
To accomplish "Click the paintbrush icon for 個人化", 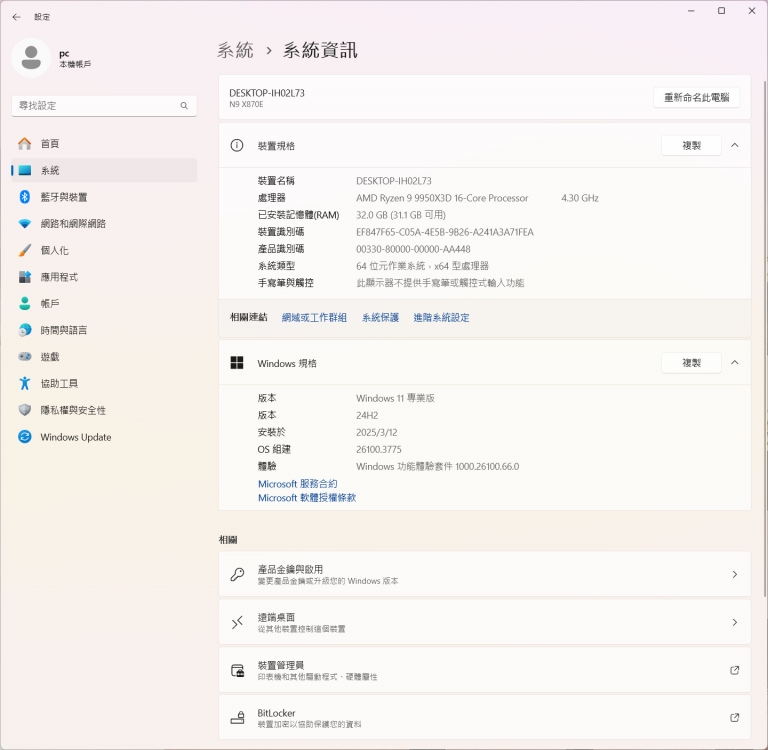I will [x=24, y=250].
